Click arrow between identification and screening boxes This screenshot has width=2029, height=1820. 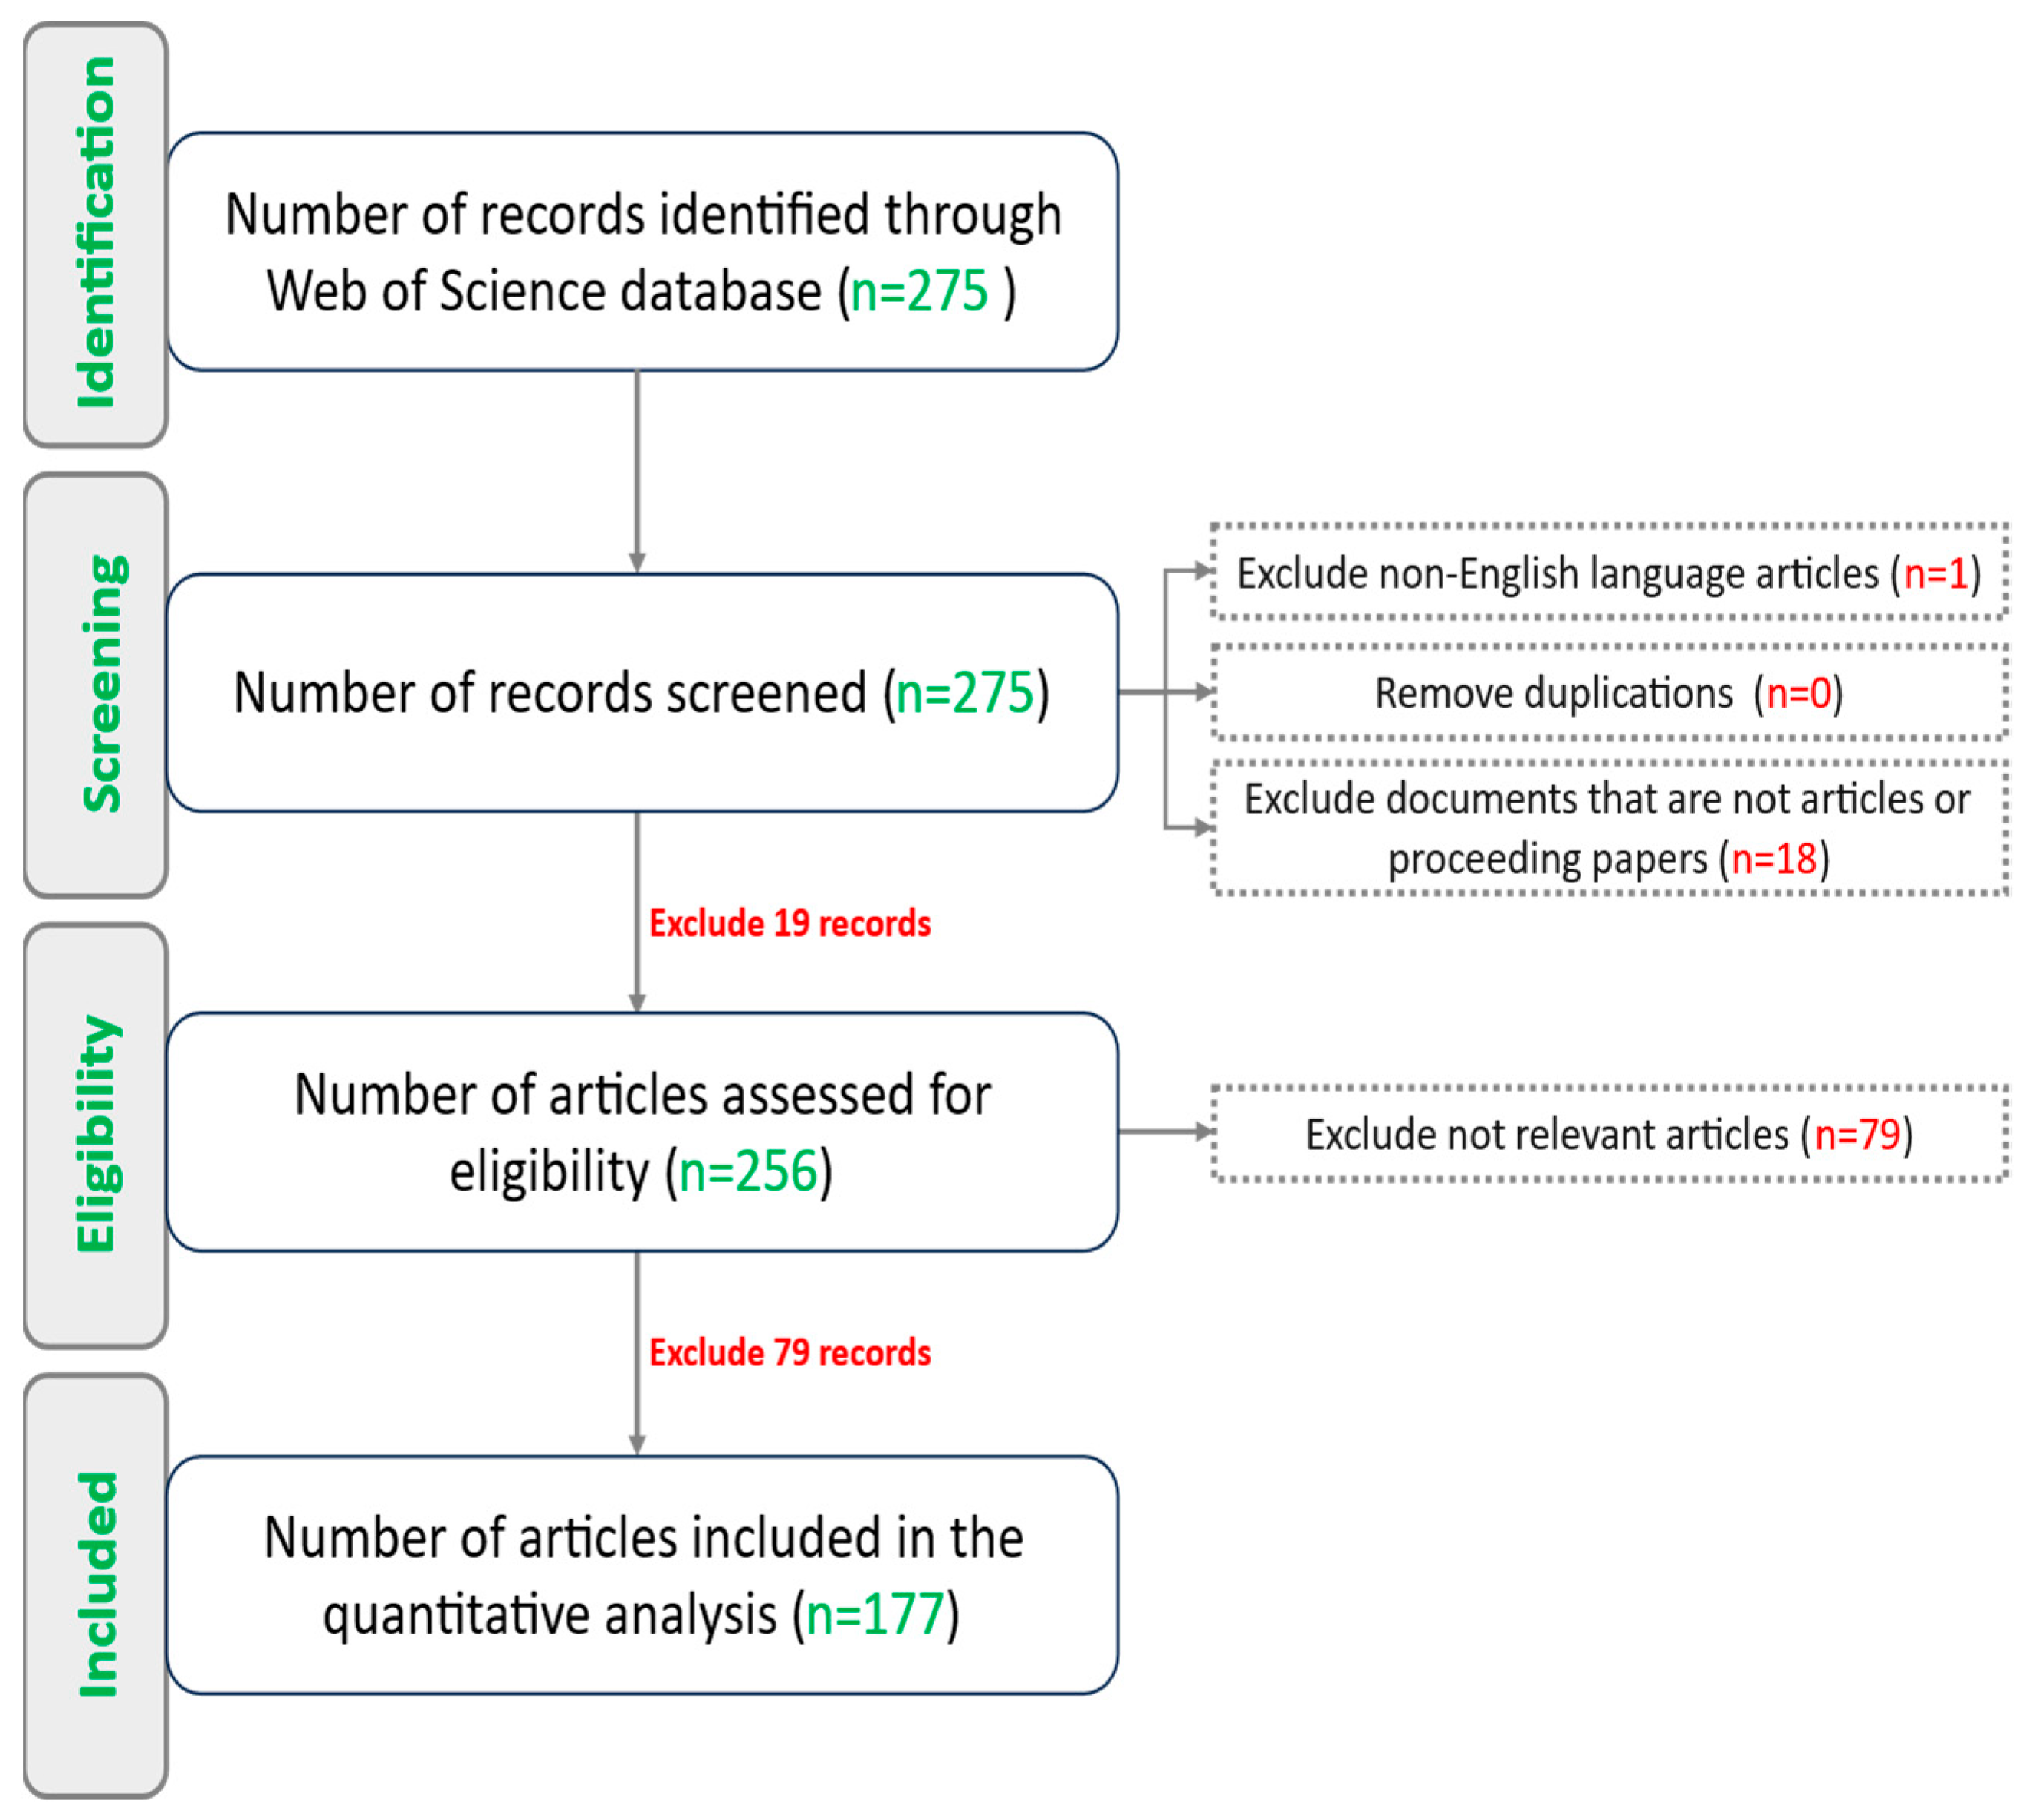point(637,470)
